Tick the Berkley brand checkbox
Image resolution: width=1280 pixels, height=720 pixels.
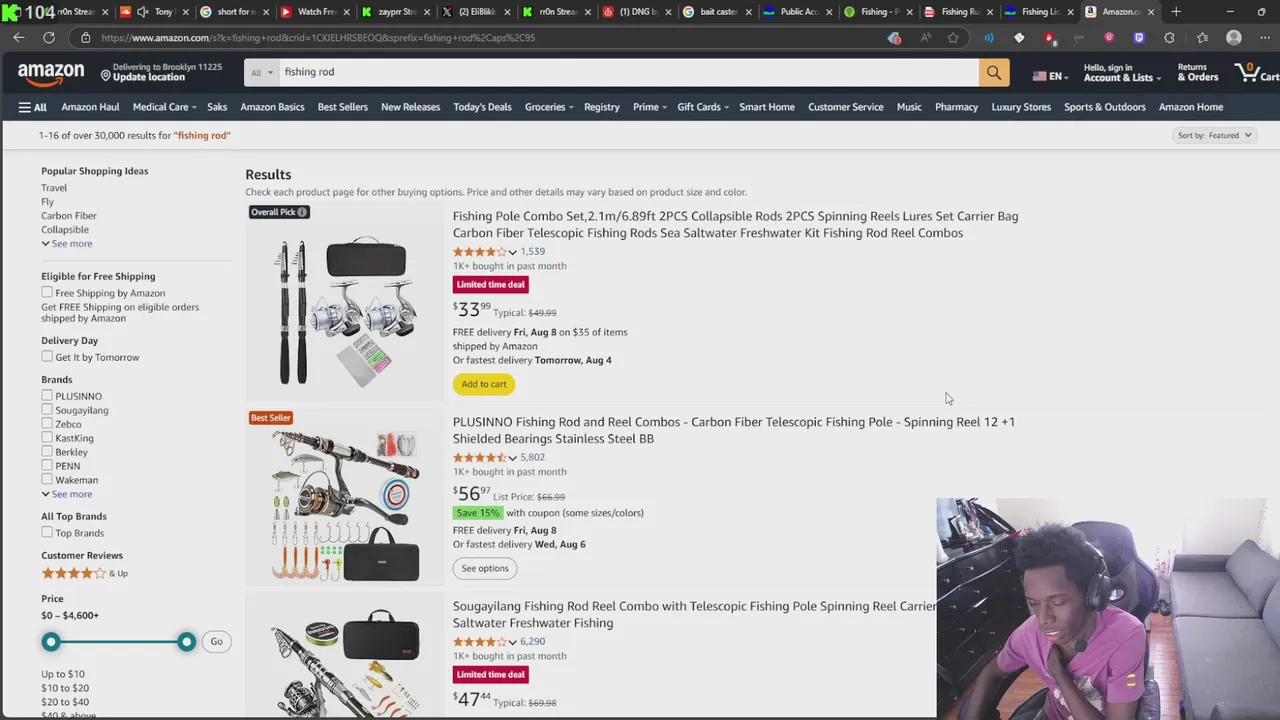click(47, 451)
